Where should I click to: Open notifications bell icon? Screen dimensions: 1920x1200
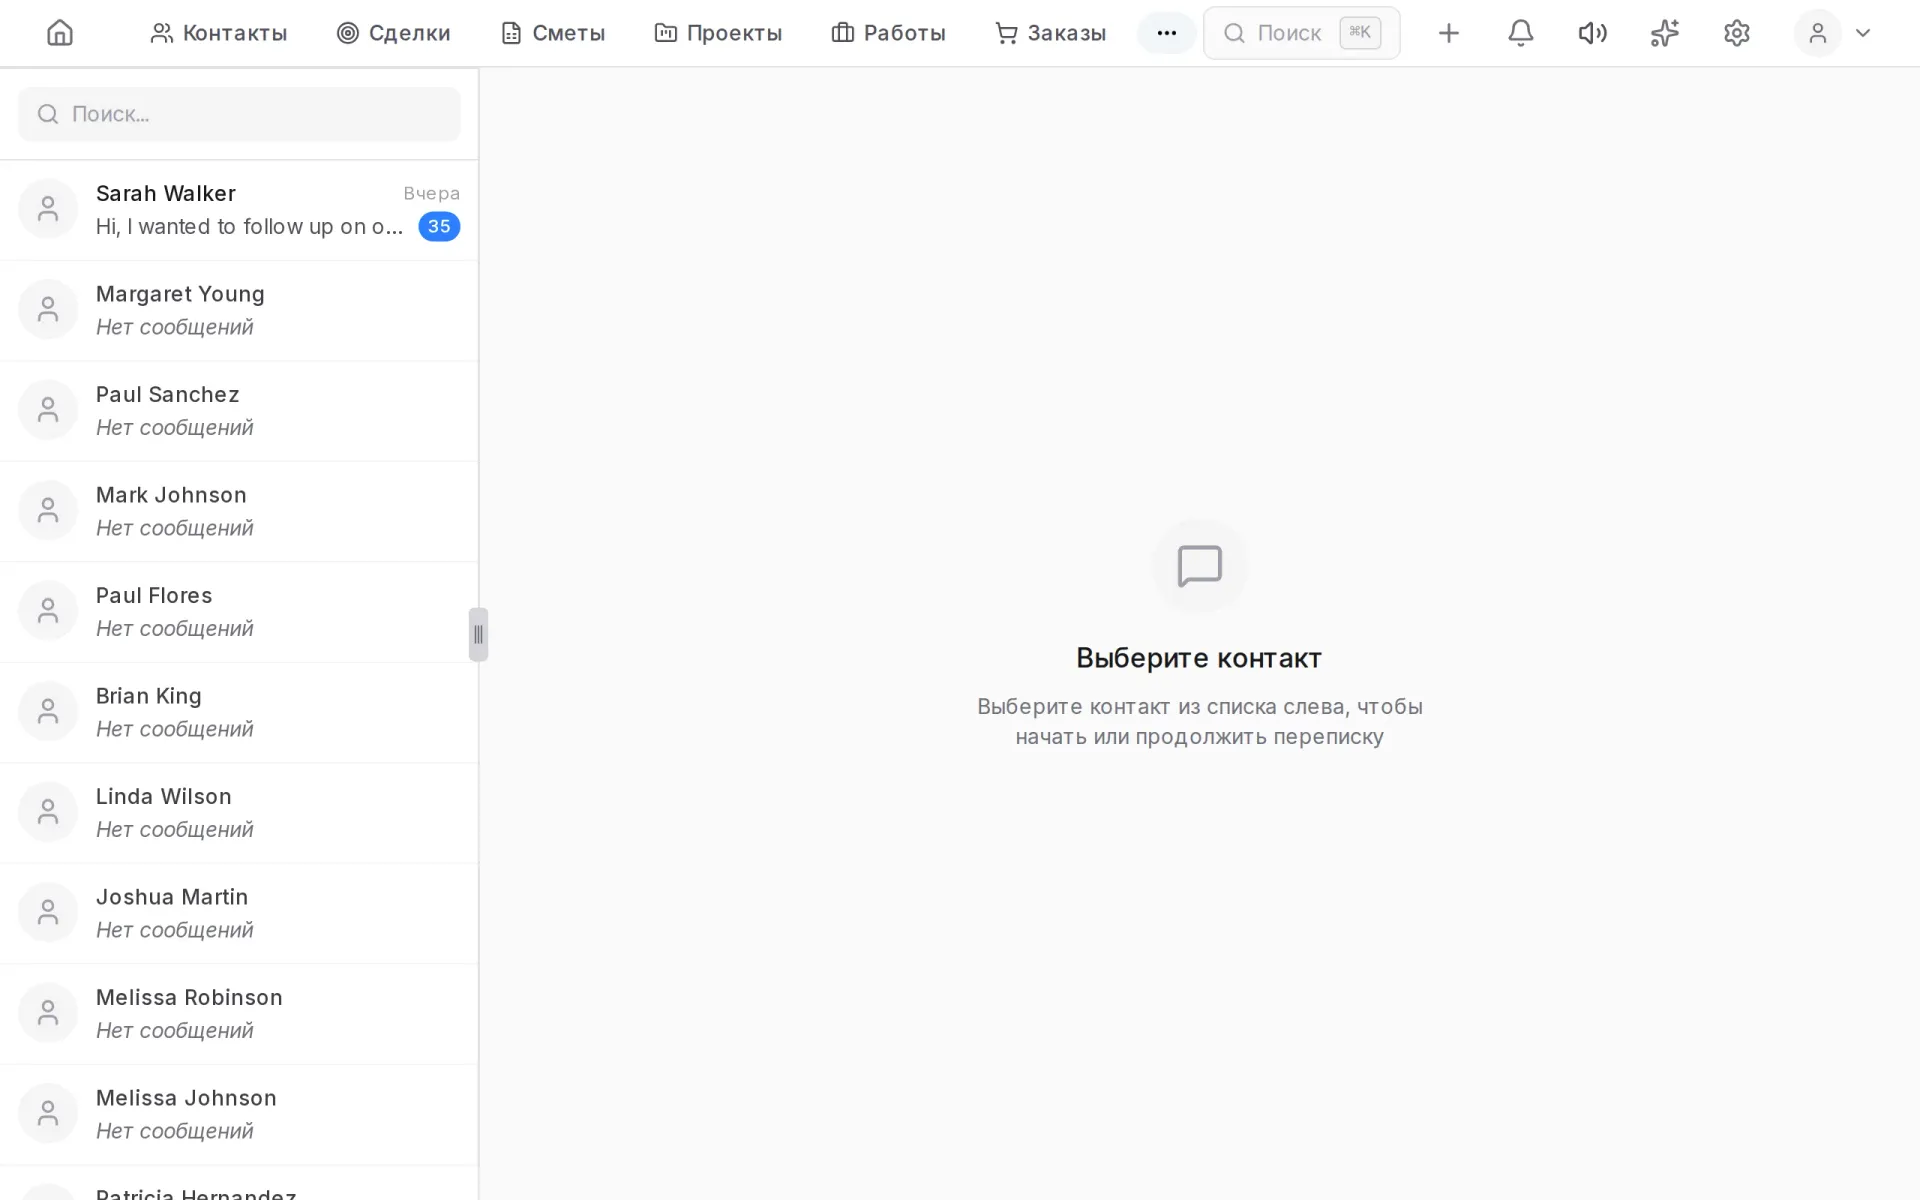(x=1520, y=33)
